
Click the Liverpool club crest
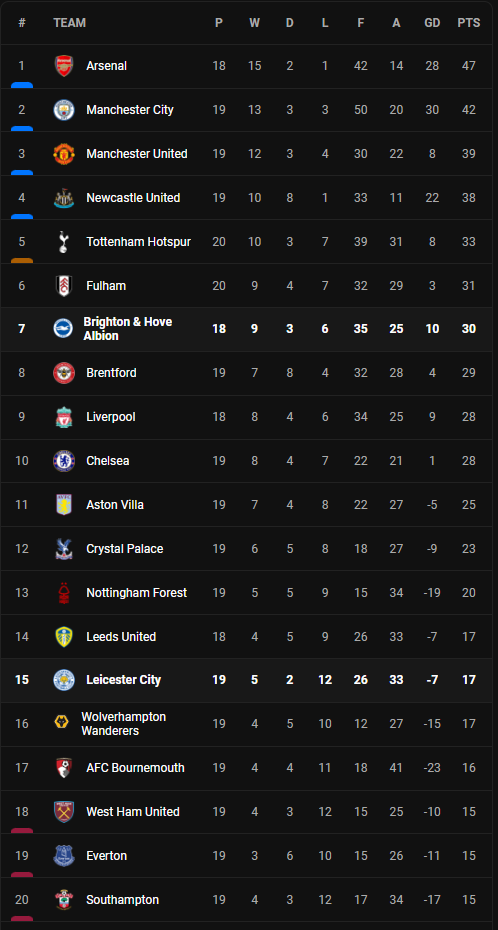[63, 417]
